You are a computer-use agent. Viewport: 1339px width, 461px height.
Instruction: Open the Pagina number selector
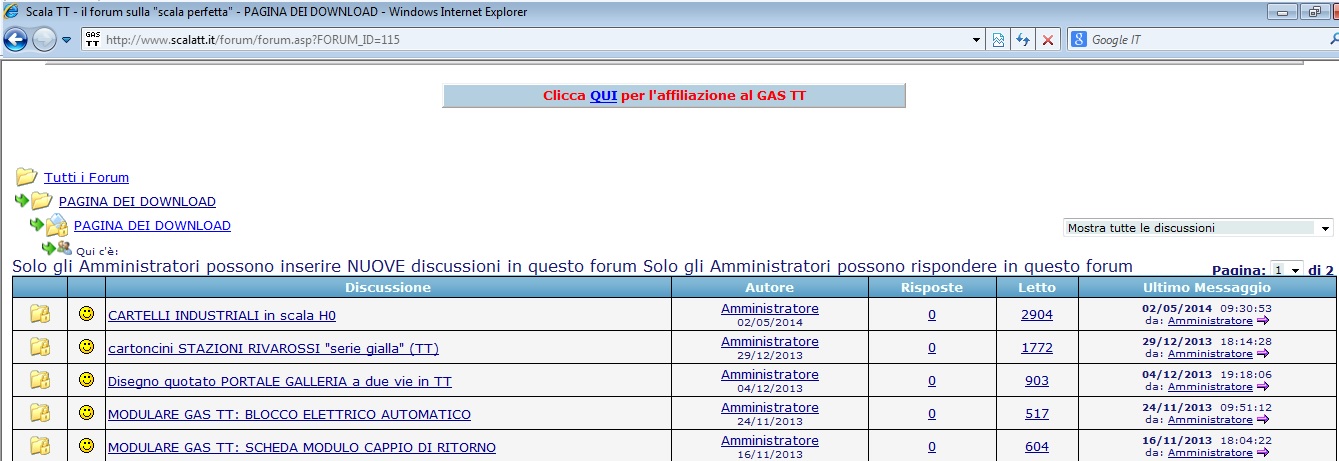coord(1287,270)
